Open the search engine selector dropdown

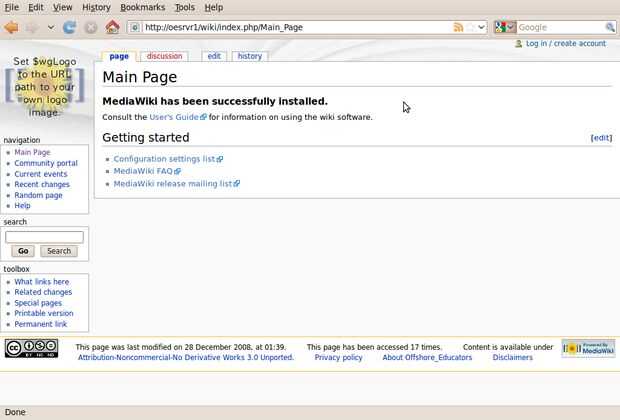click(x=505, y=27)
